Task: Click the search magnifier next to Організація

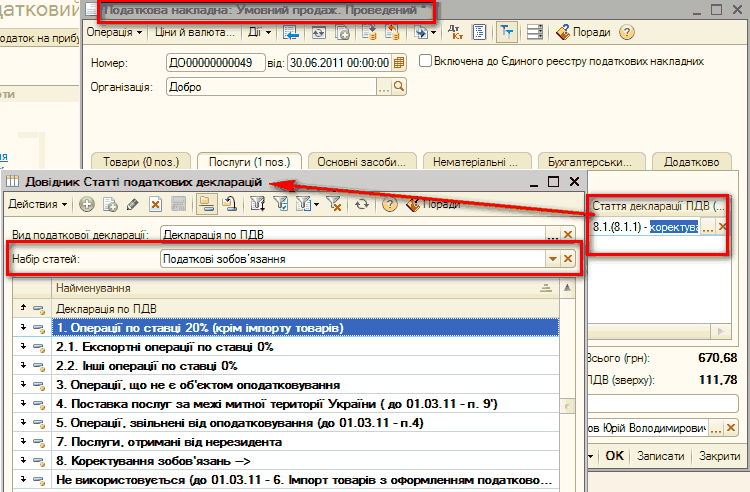Action: (x=399, y=87)
